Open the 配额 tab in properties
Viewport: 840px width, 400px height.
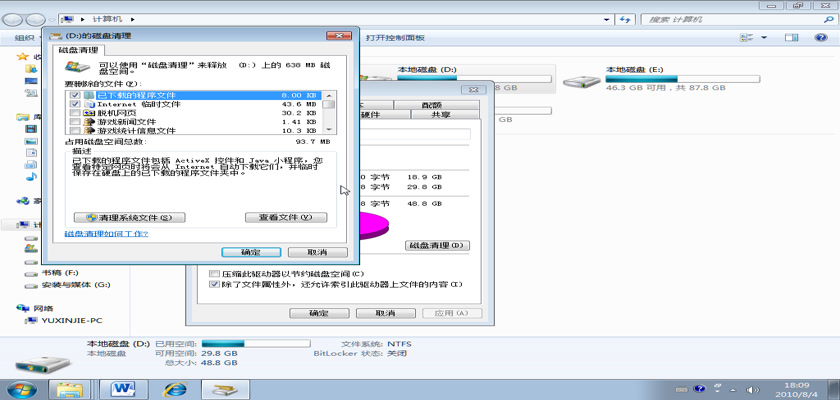point(432,104)
